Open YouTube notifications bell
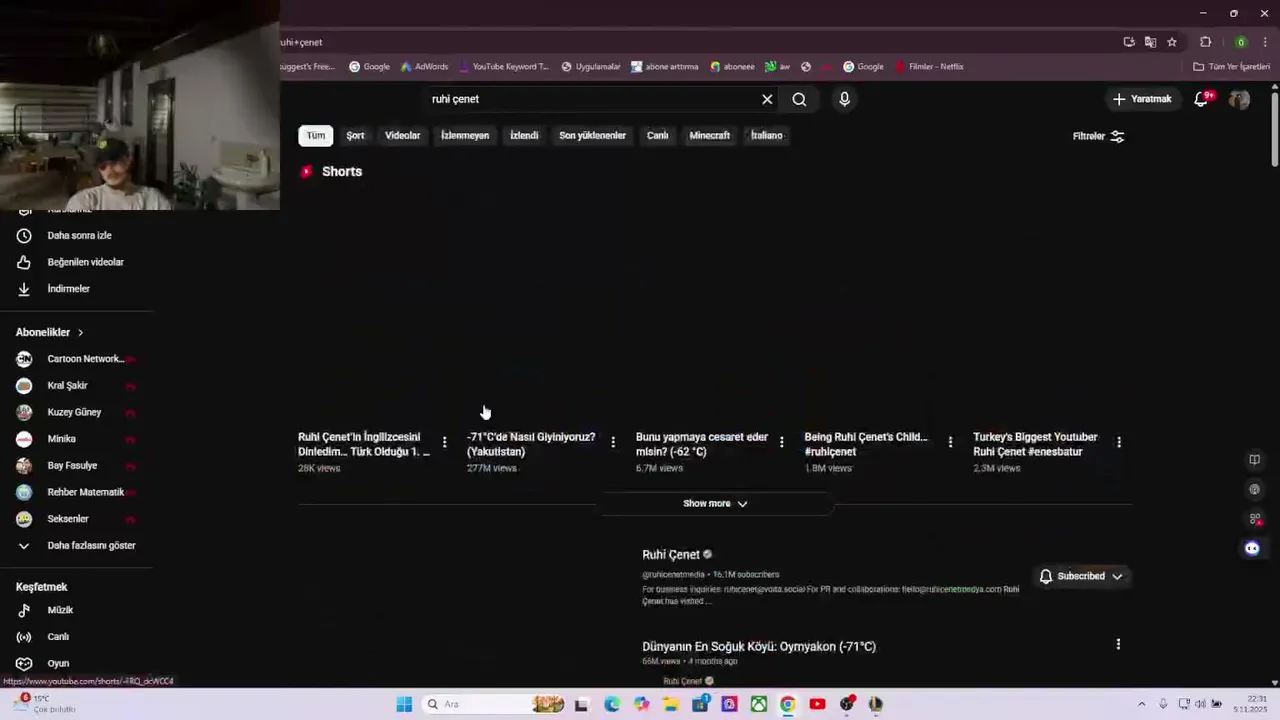Image resolution: width=1280 pixels, height=720 pixels. point(1201,99)
